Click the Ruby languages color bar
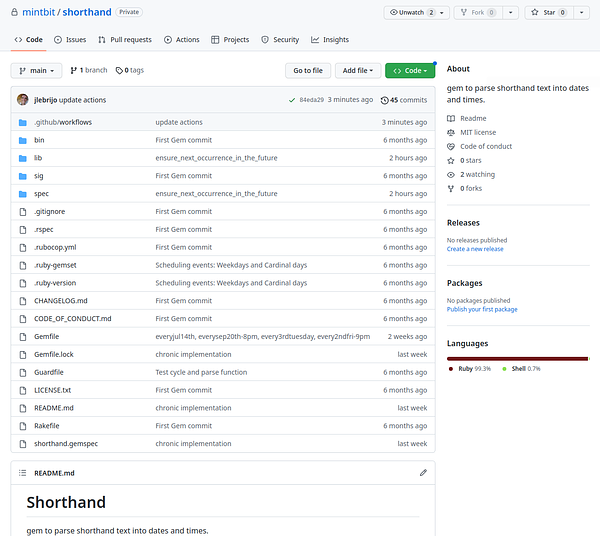 (x=516, y=358)
